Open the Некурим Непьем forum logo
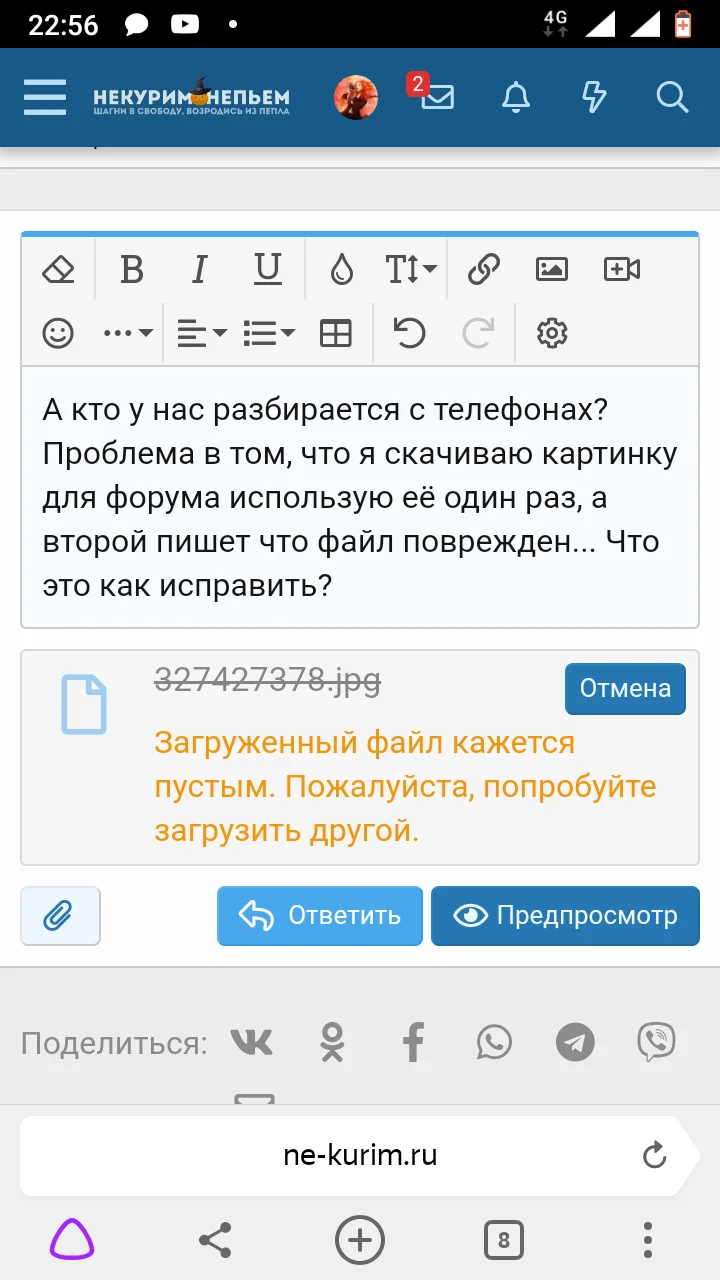 coord(191,97)
